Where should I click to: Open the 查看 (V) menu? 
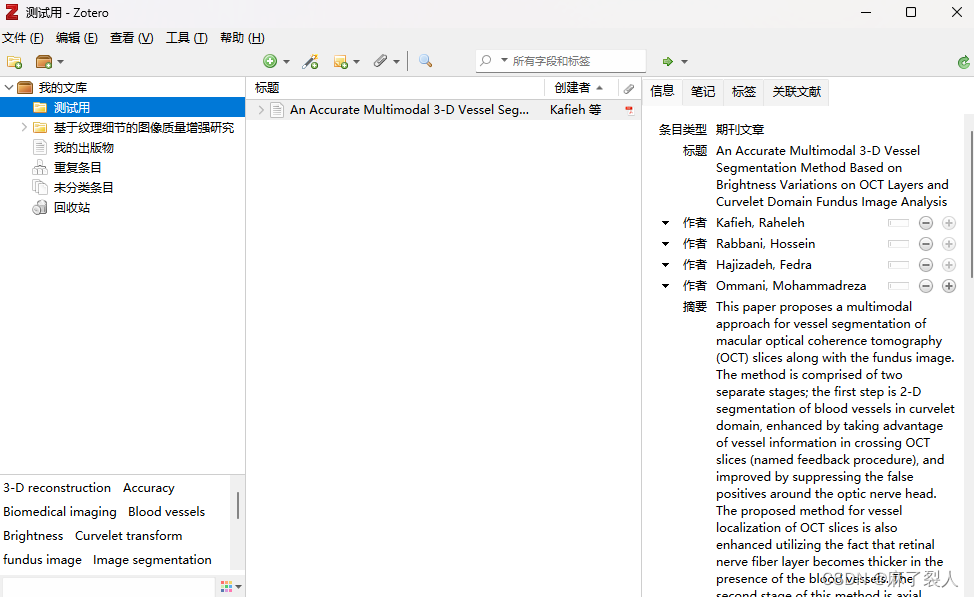132,38
